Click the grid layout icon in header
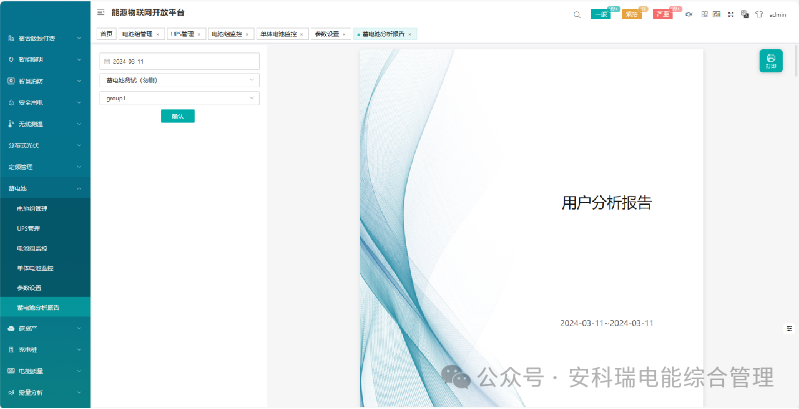 (x=705, y=15)
